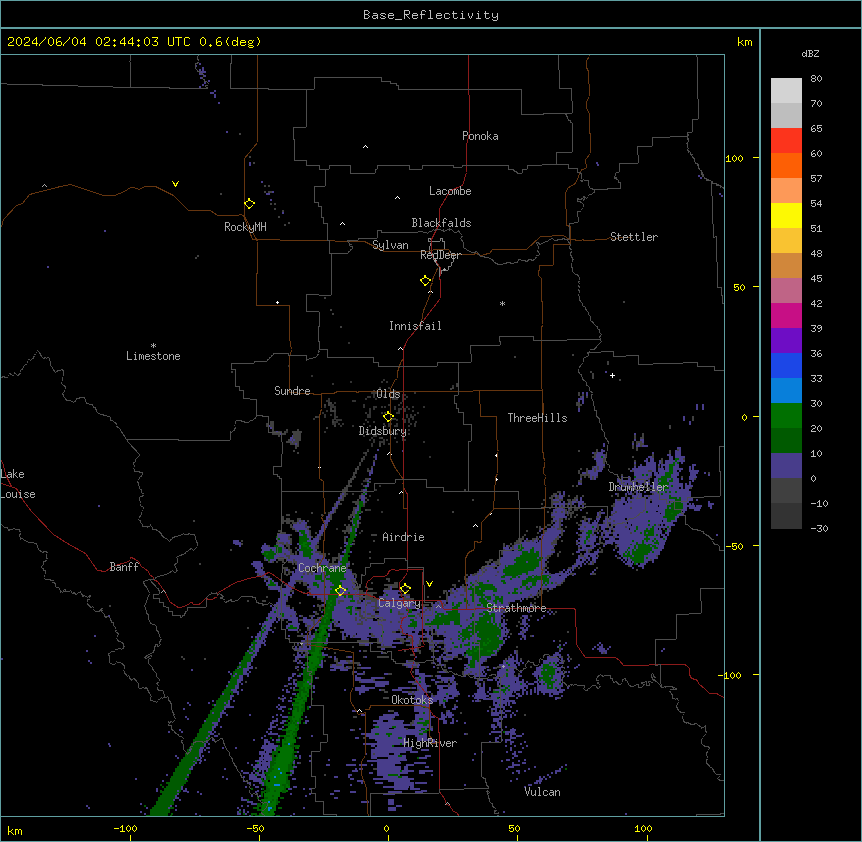Click the -30 value on the dBZ legend
The width and height of the screenshot is (862, 842).
[x=819, y=528]
